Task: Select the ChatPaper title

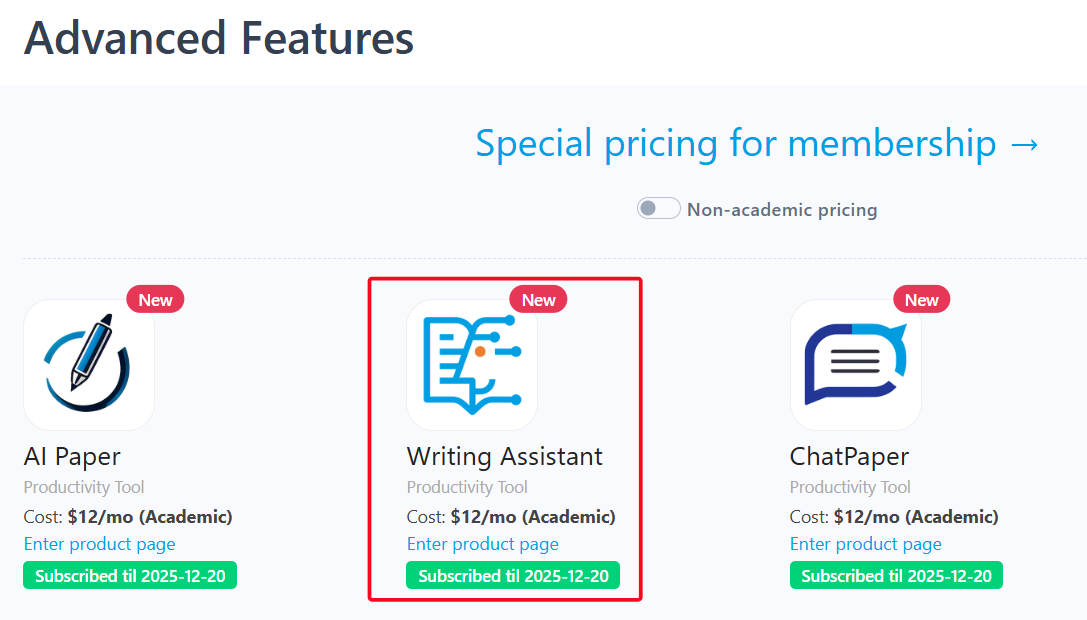Action: coord(849,457)
